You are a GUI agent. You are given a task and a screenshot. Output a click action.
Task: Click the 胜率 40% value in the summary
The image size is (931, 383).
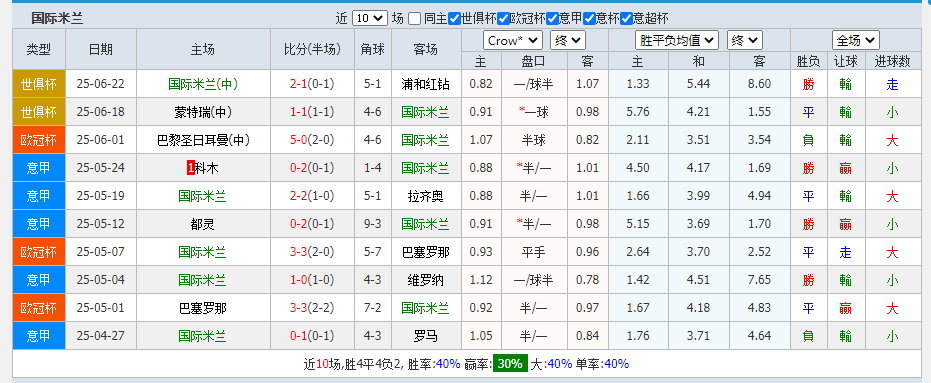point(448,363)
